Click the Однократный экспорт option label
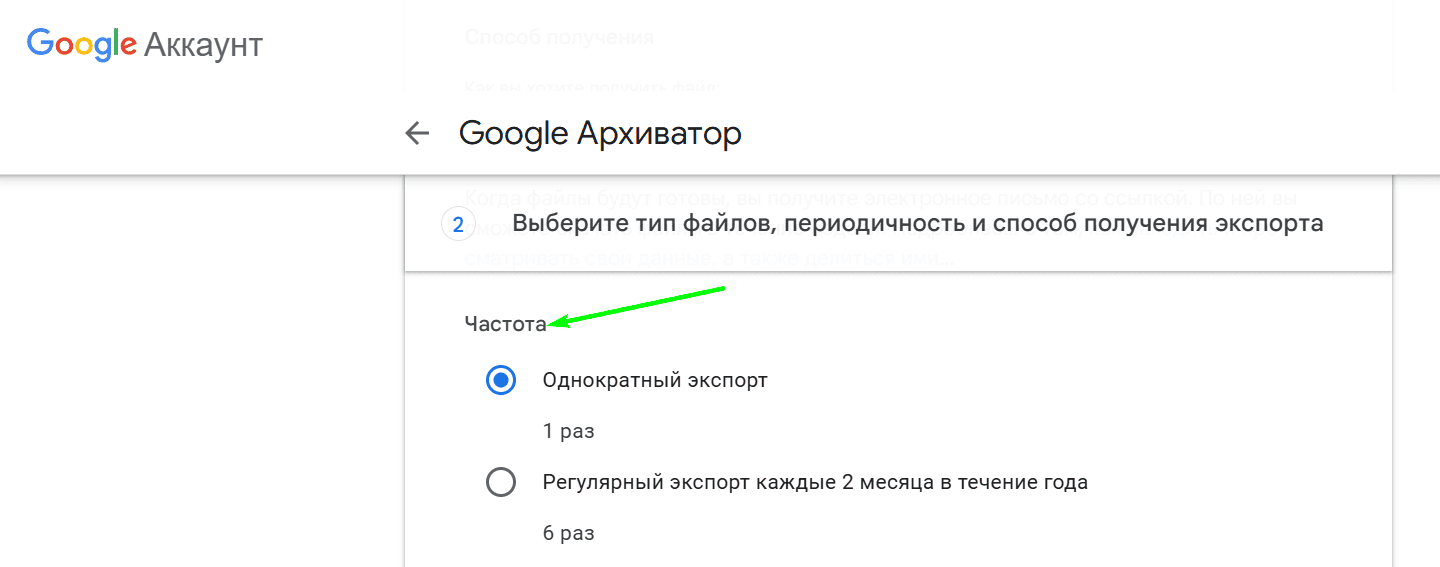Viewport: 1440px width, 567px height. tap(655, 381)
